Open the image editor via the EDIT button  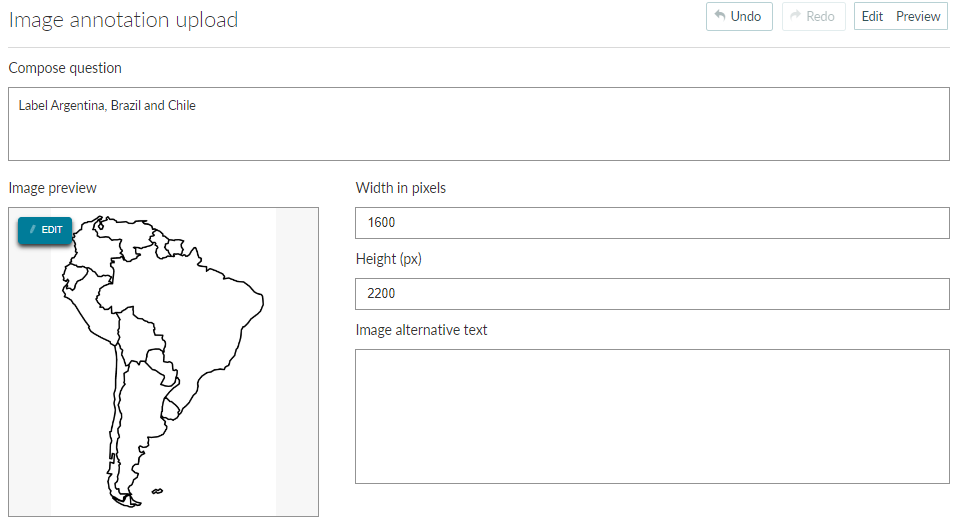pyautogui.click(x=45, y=230)
